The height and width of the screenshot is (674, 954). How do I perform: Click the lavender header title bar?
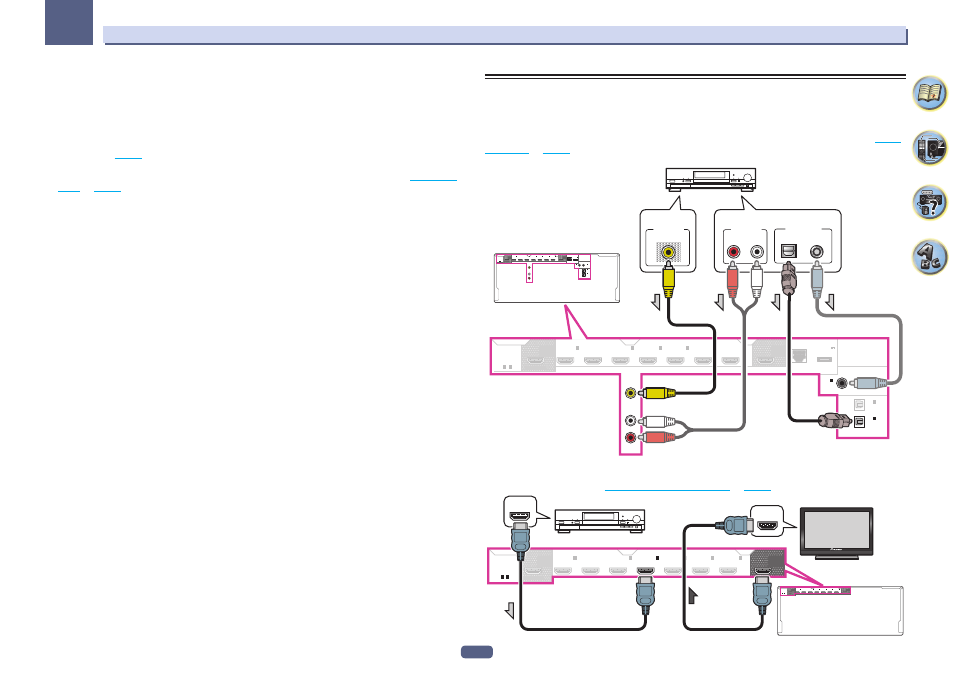505,35
